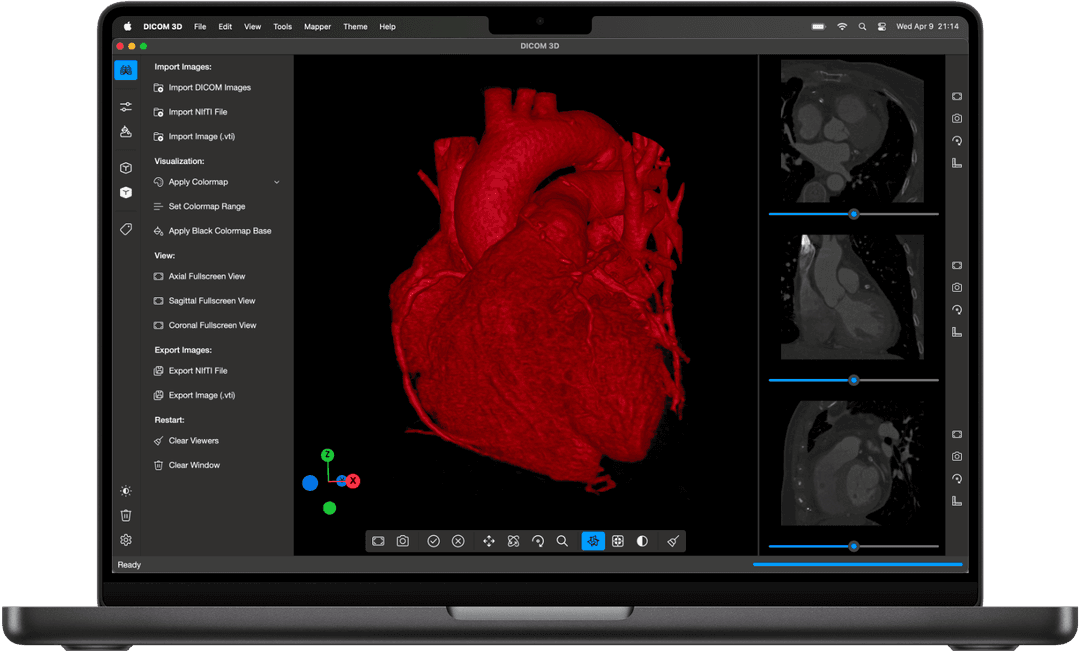Click Export NIfTI File

(198, 371)
